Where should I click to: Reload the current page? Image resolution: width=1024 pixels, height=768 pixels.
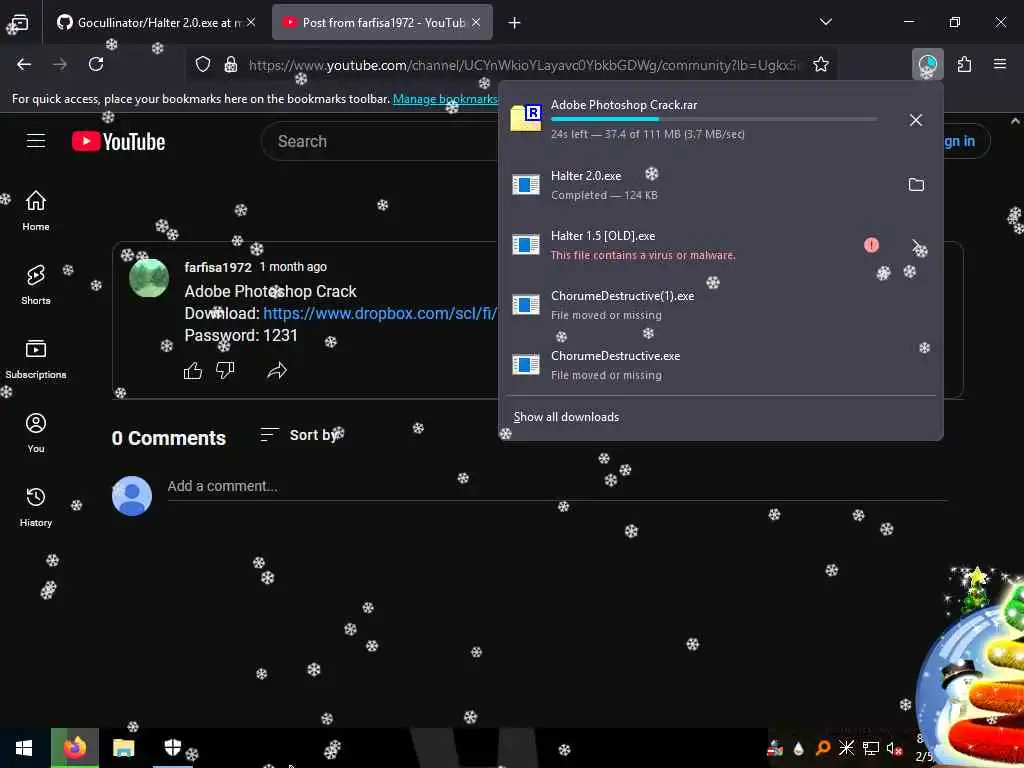click(96, 64)
